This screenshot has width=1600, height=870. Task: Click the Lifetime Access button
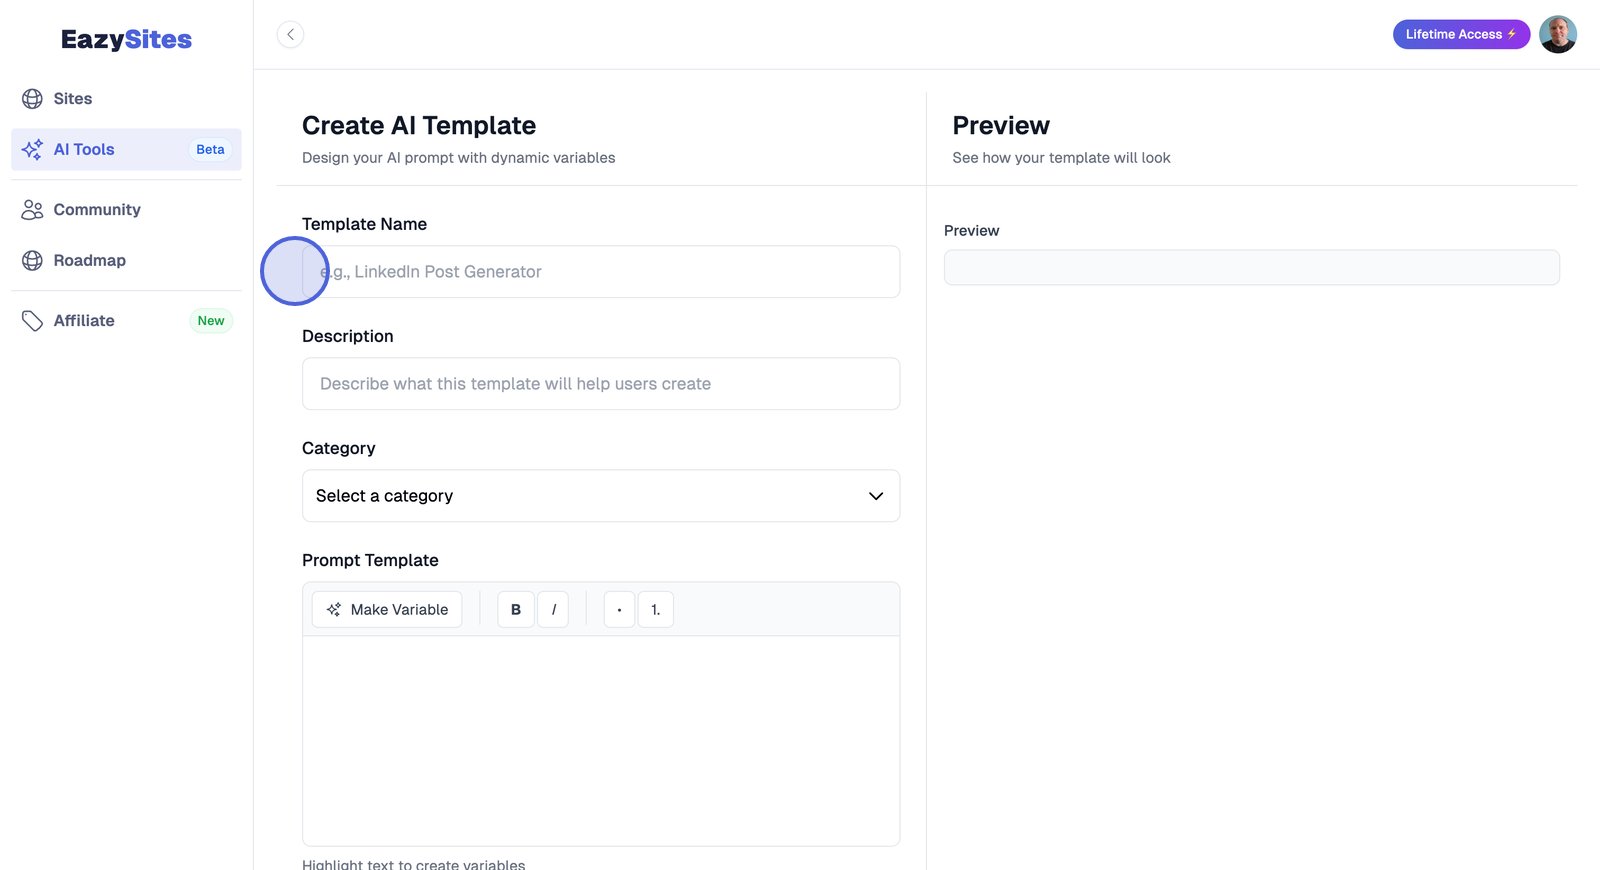pyautogui.click(x=1460, y=35)
